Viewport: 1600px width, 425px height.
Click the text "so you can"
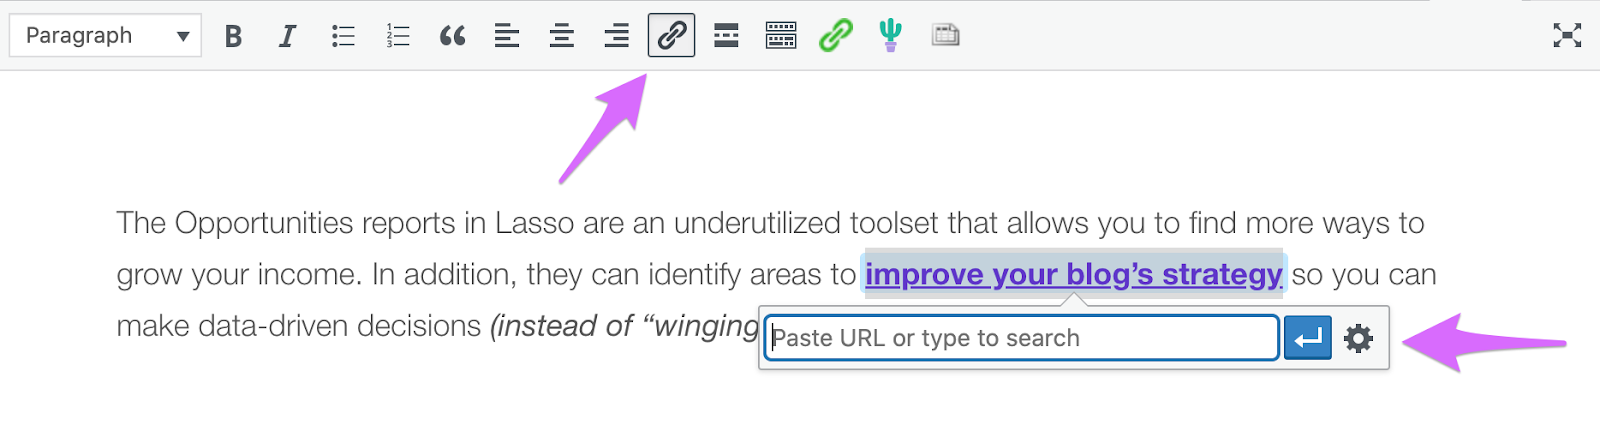[1364, 275]
